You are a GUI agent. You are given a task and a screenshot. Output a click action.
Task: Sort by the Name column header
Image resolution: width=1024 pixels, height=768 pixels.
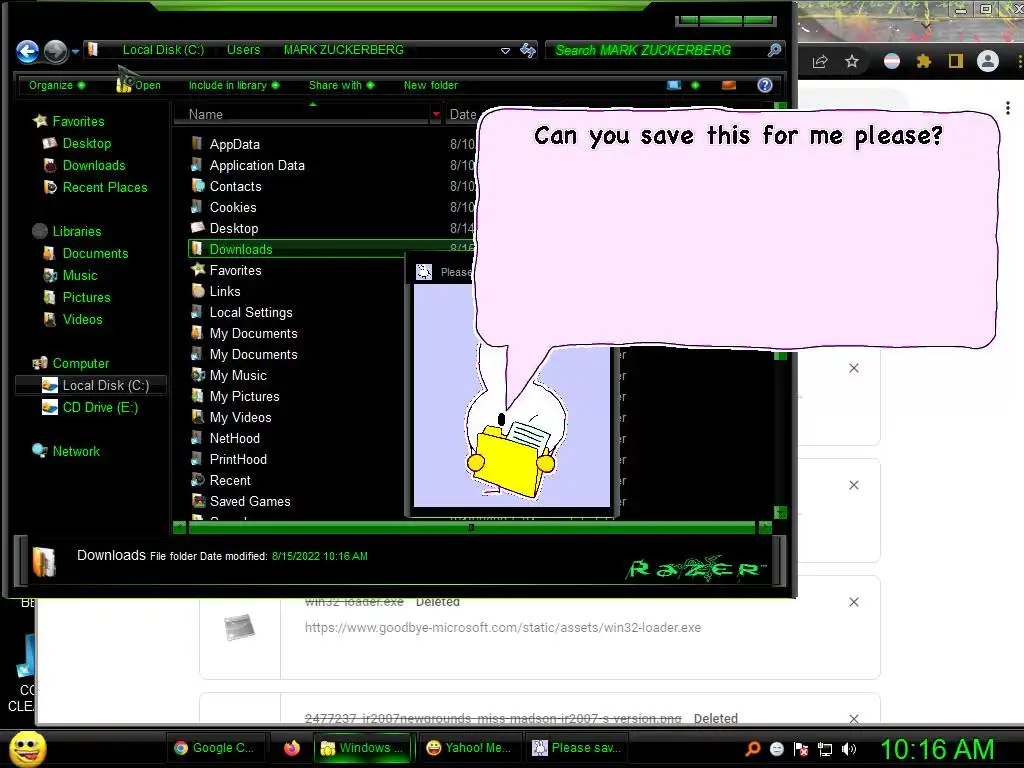click(300, 114)
